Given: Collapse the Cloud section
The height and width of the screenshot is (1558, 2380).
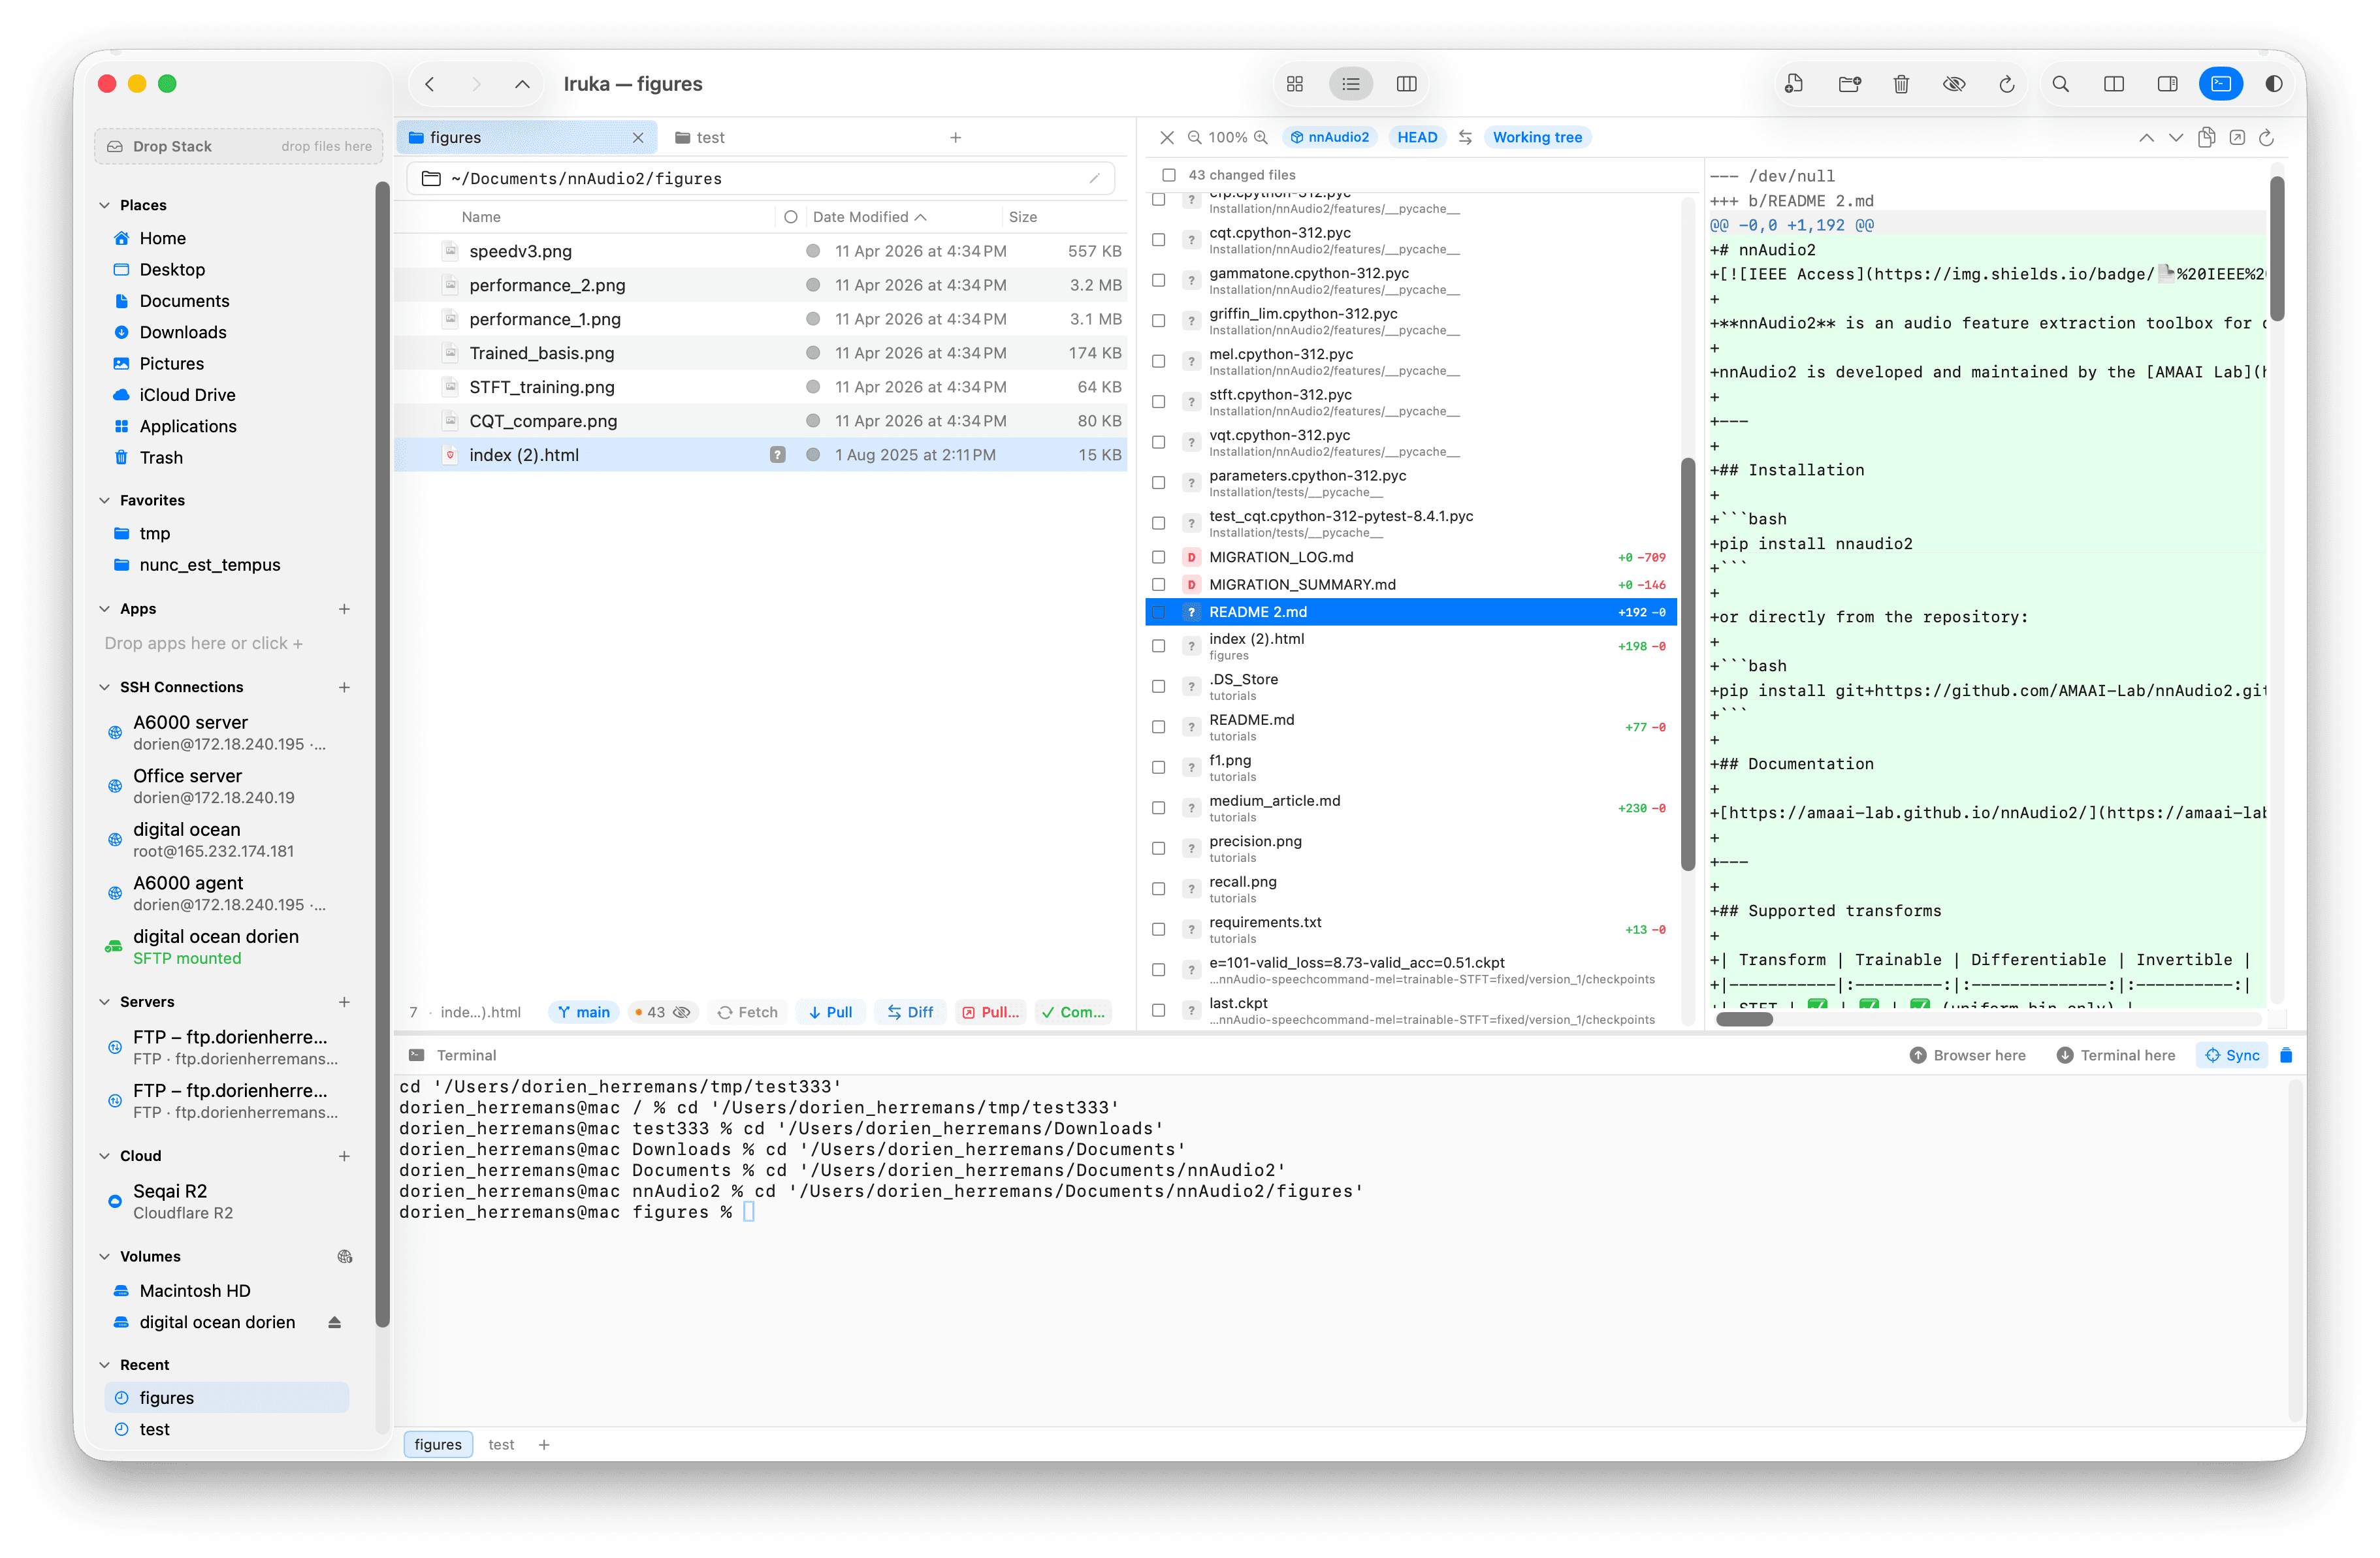Looking at the screenshot, I should click(x=105, y=1156).
